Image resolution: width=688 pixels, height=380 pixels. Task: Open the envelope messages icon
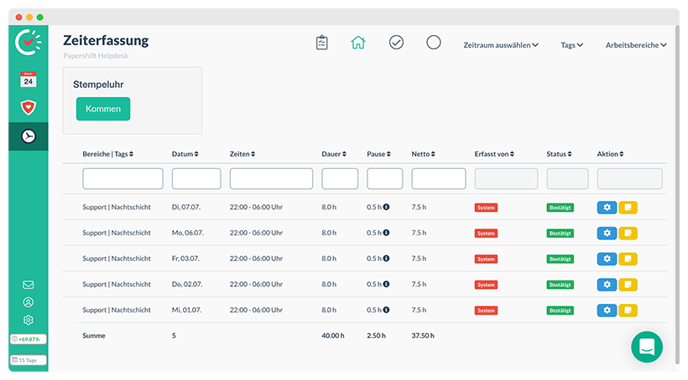pos(28,285)
